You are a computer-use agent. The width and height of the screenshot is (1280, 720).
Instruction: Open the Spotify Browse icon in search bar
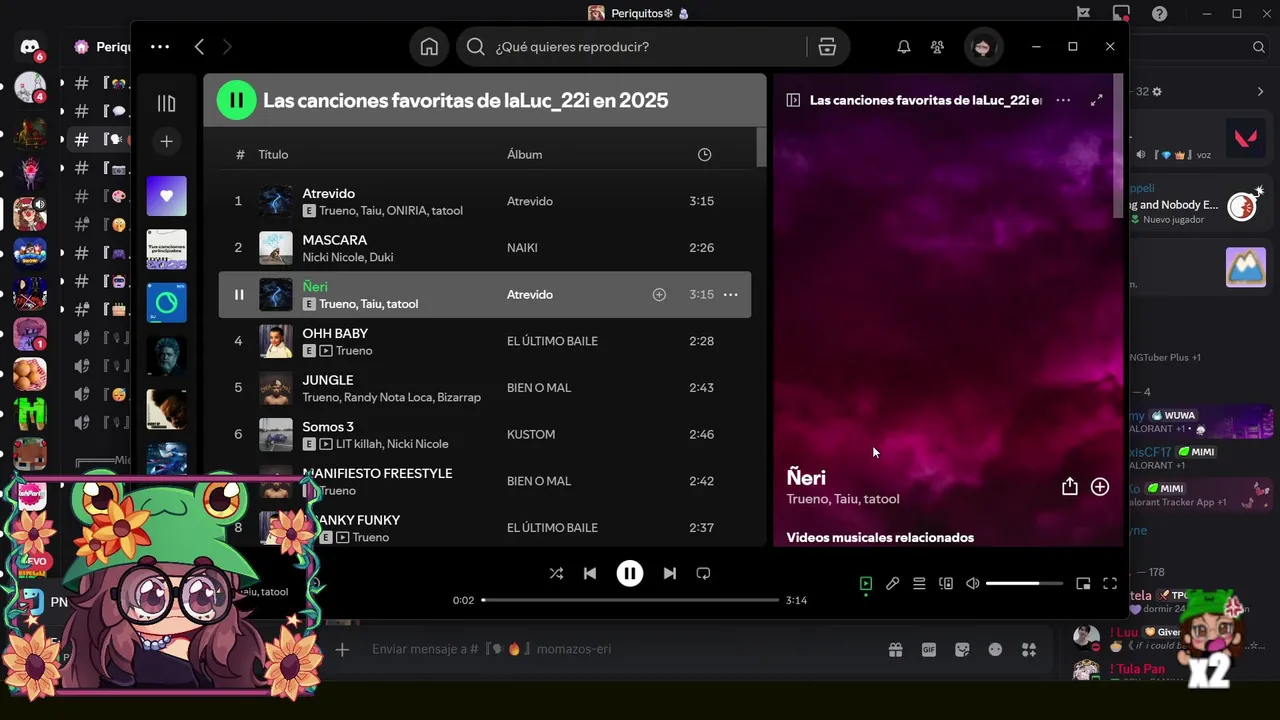pos(827,47)
